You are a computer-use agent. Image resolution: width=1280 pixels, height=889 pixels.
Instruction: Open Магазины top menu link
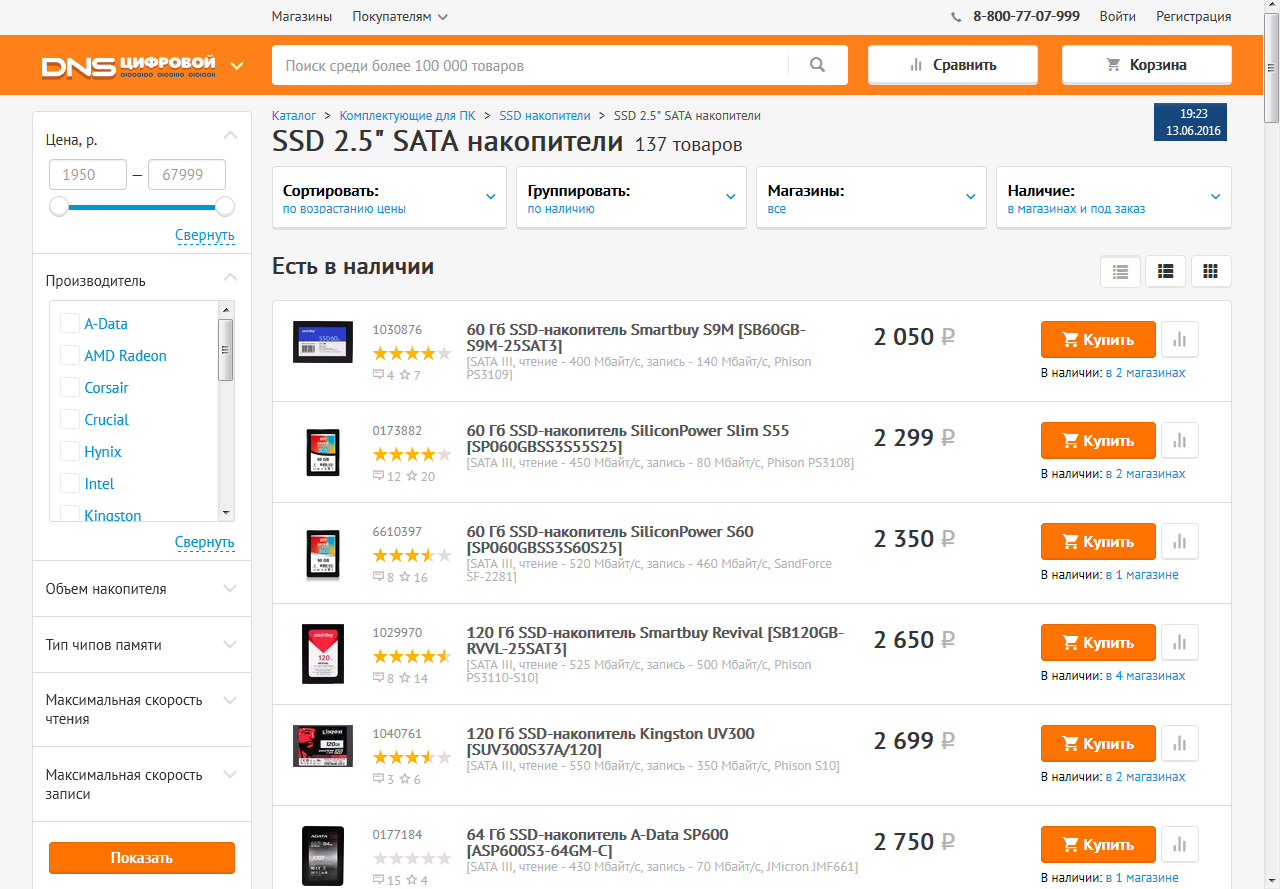302,16
